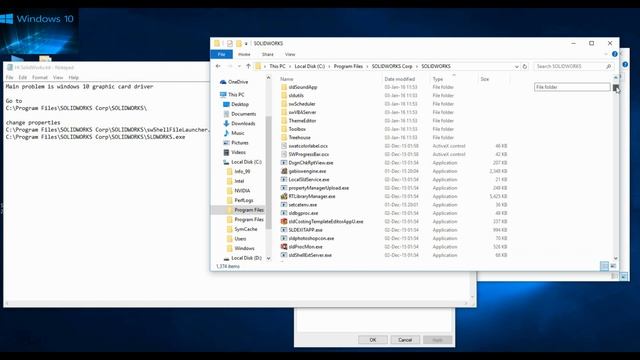Open the Explorer File tab

222,54
